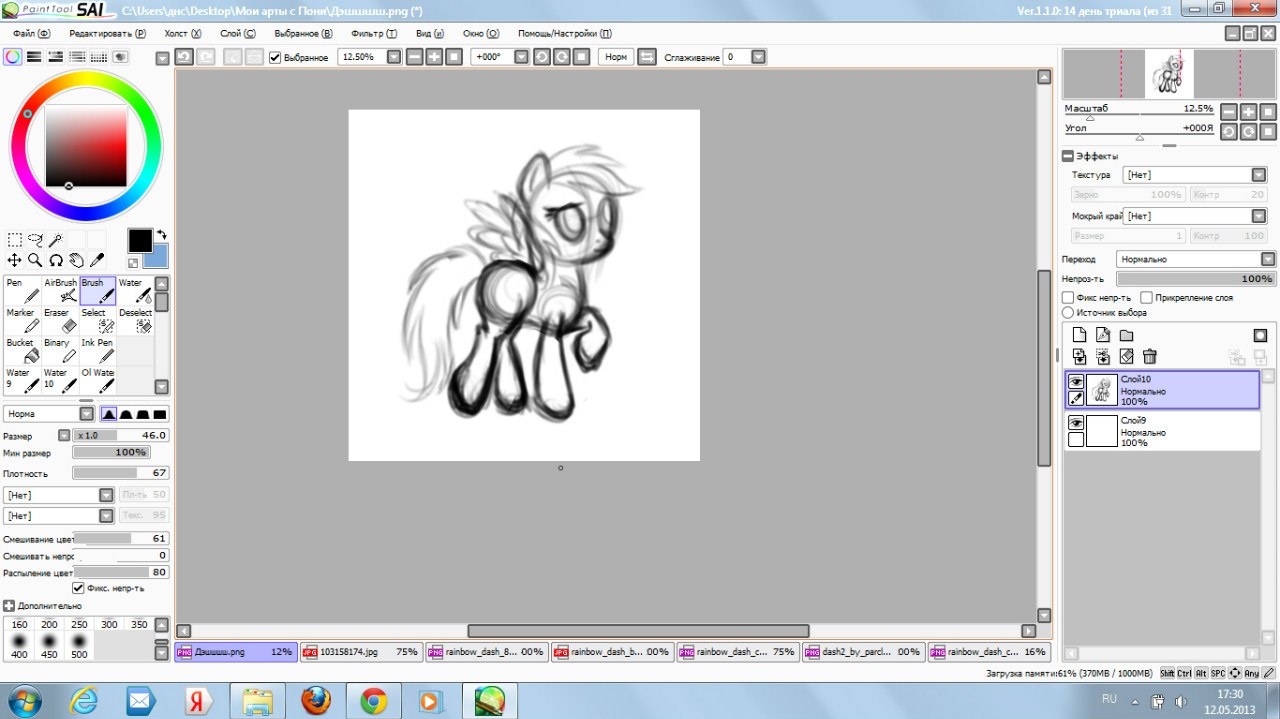Open the Текстура dropdown
Viewport: 1280px width, 719px height.
tap(1194, 175)
